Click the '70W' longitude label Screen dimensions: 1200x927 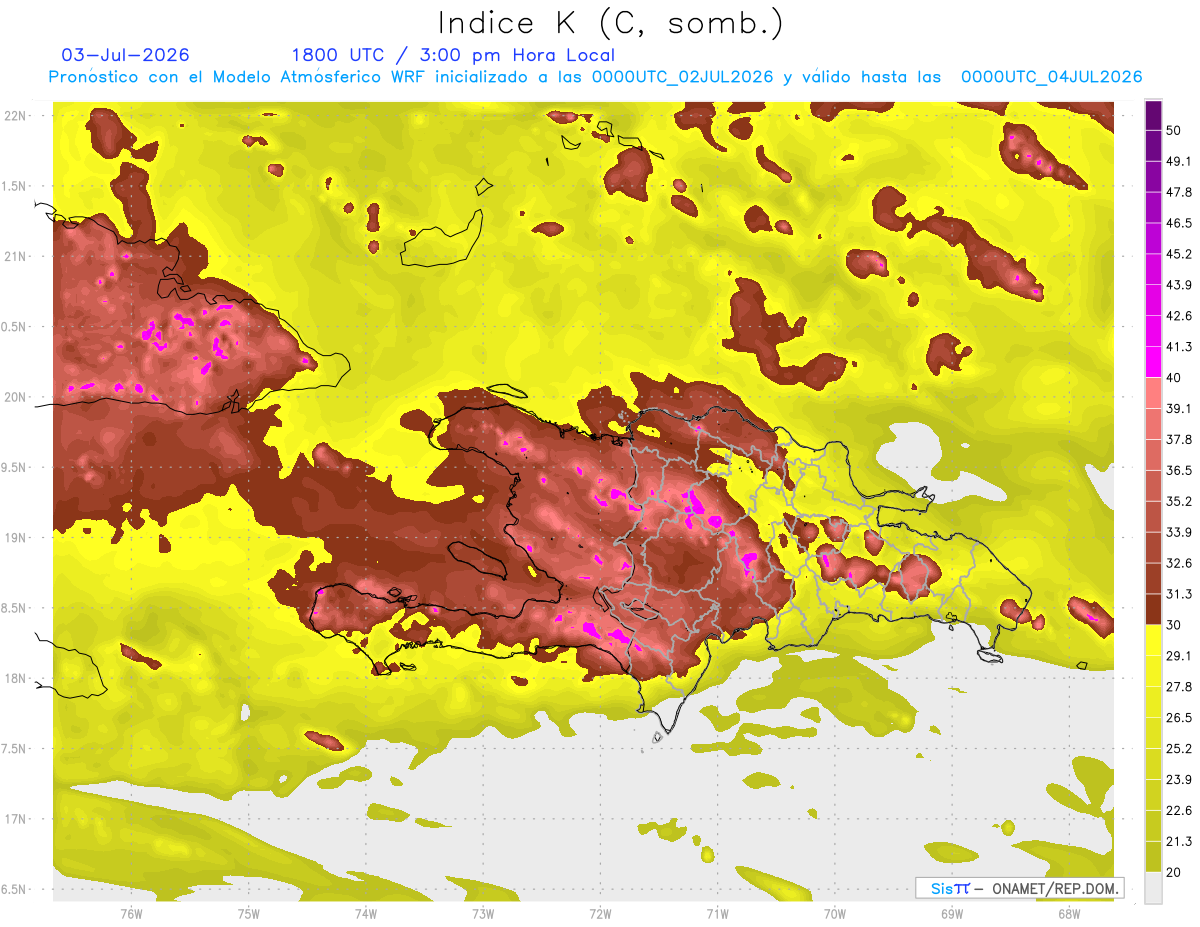[x=835, y=913]
